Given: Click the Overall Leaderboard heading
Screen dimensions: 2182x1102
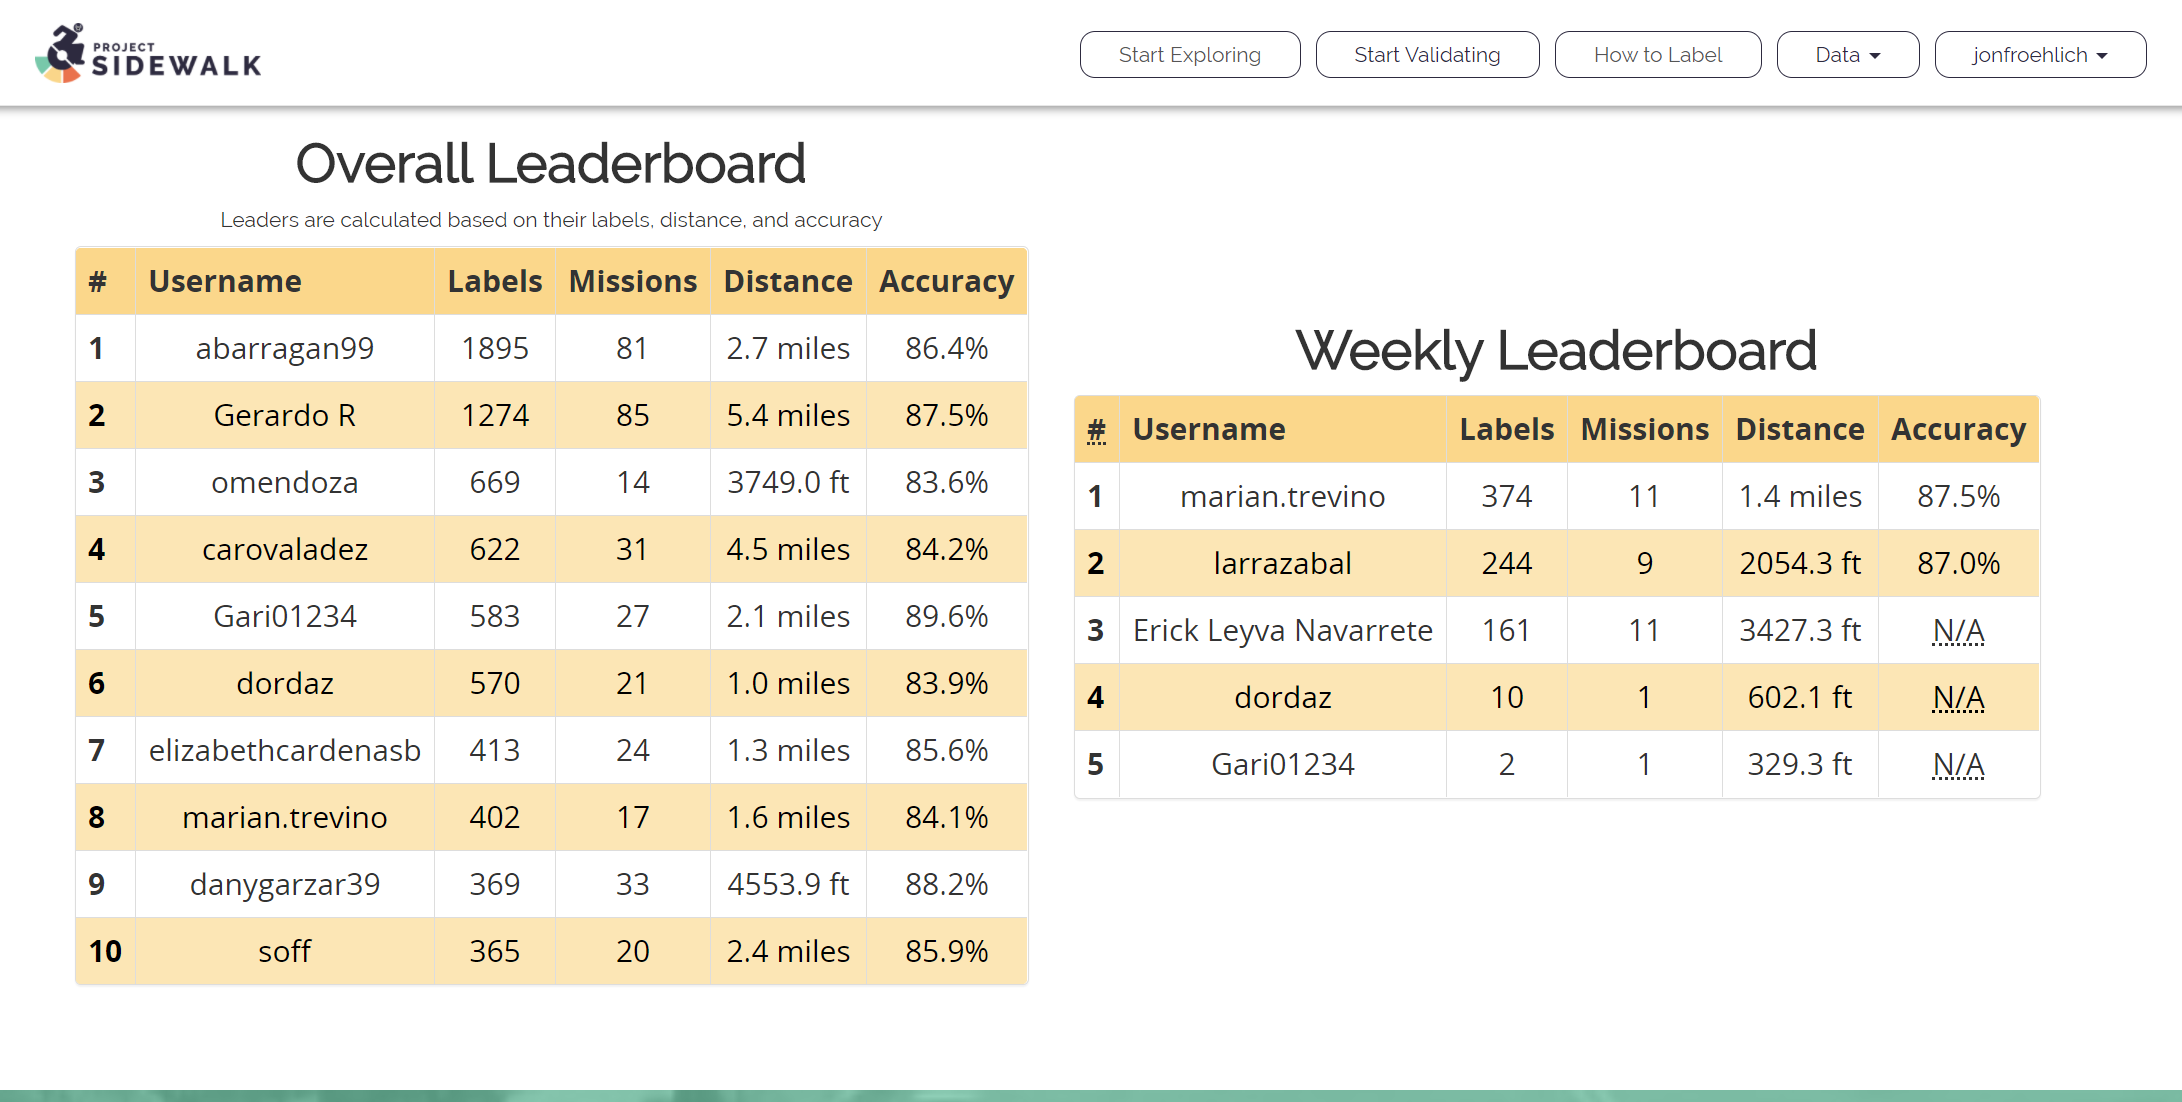Looking at the screenshot, I should tap(551, 163).
